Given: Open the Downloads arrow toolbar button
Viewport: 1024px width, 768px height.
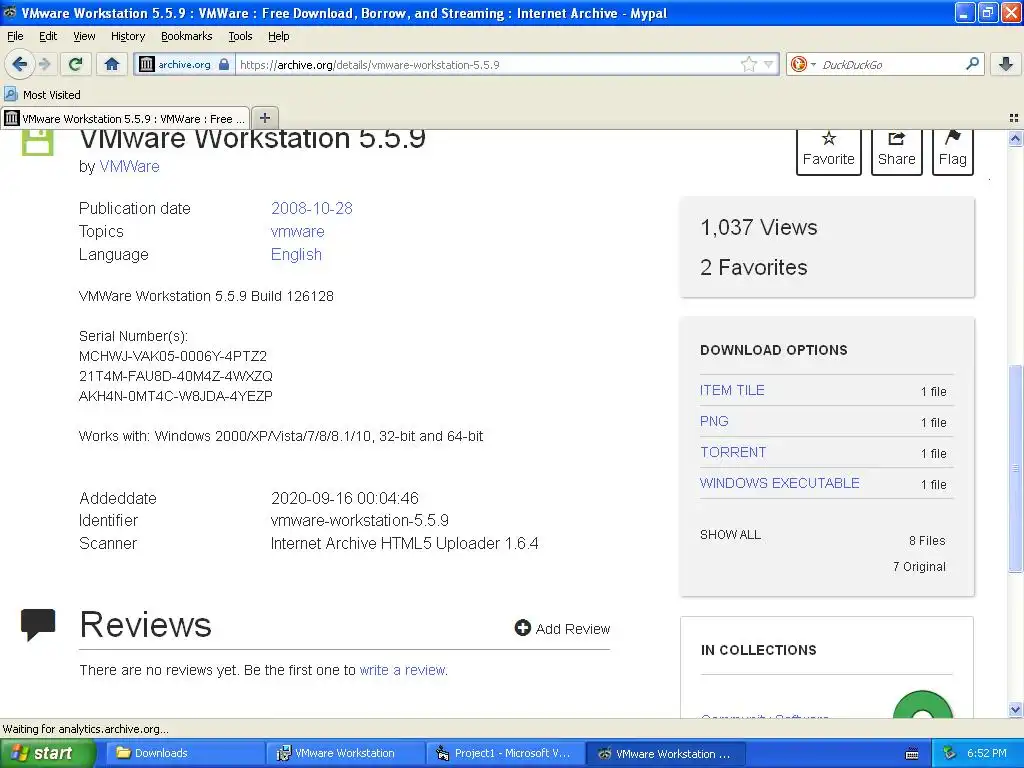Looking at the screenshot, I should tap(1006, 64).
